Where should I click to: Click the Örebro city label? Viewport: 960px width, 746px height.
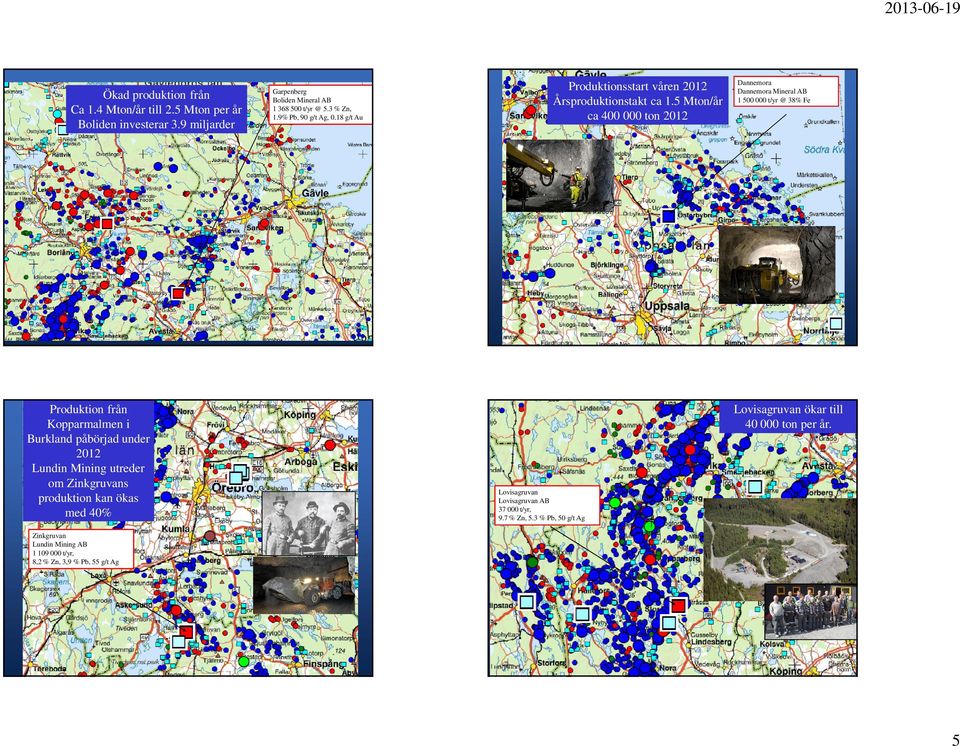pyautogui.click(x=232, y=489)
